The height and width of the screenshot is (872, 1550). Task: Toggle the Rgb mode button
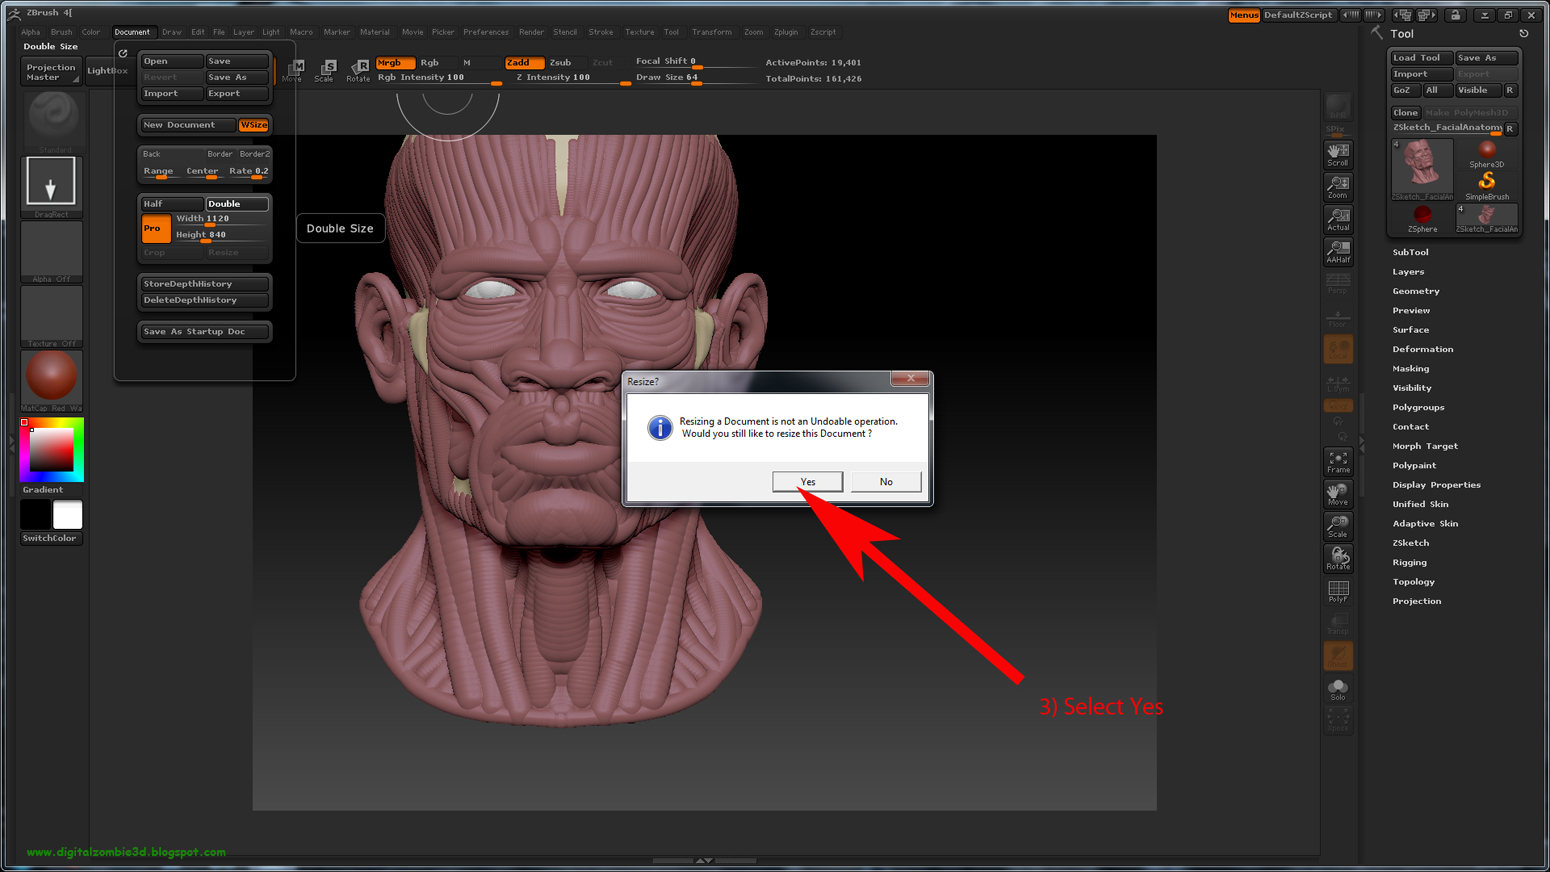click(429, 62)
